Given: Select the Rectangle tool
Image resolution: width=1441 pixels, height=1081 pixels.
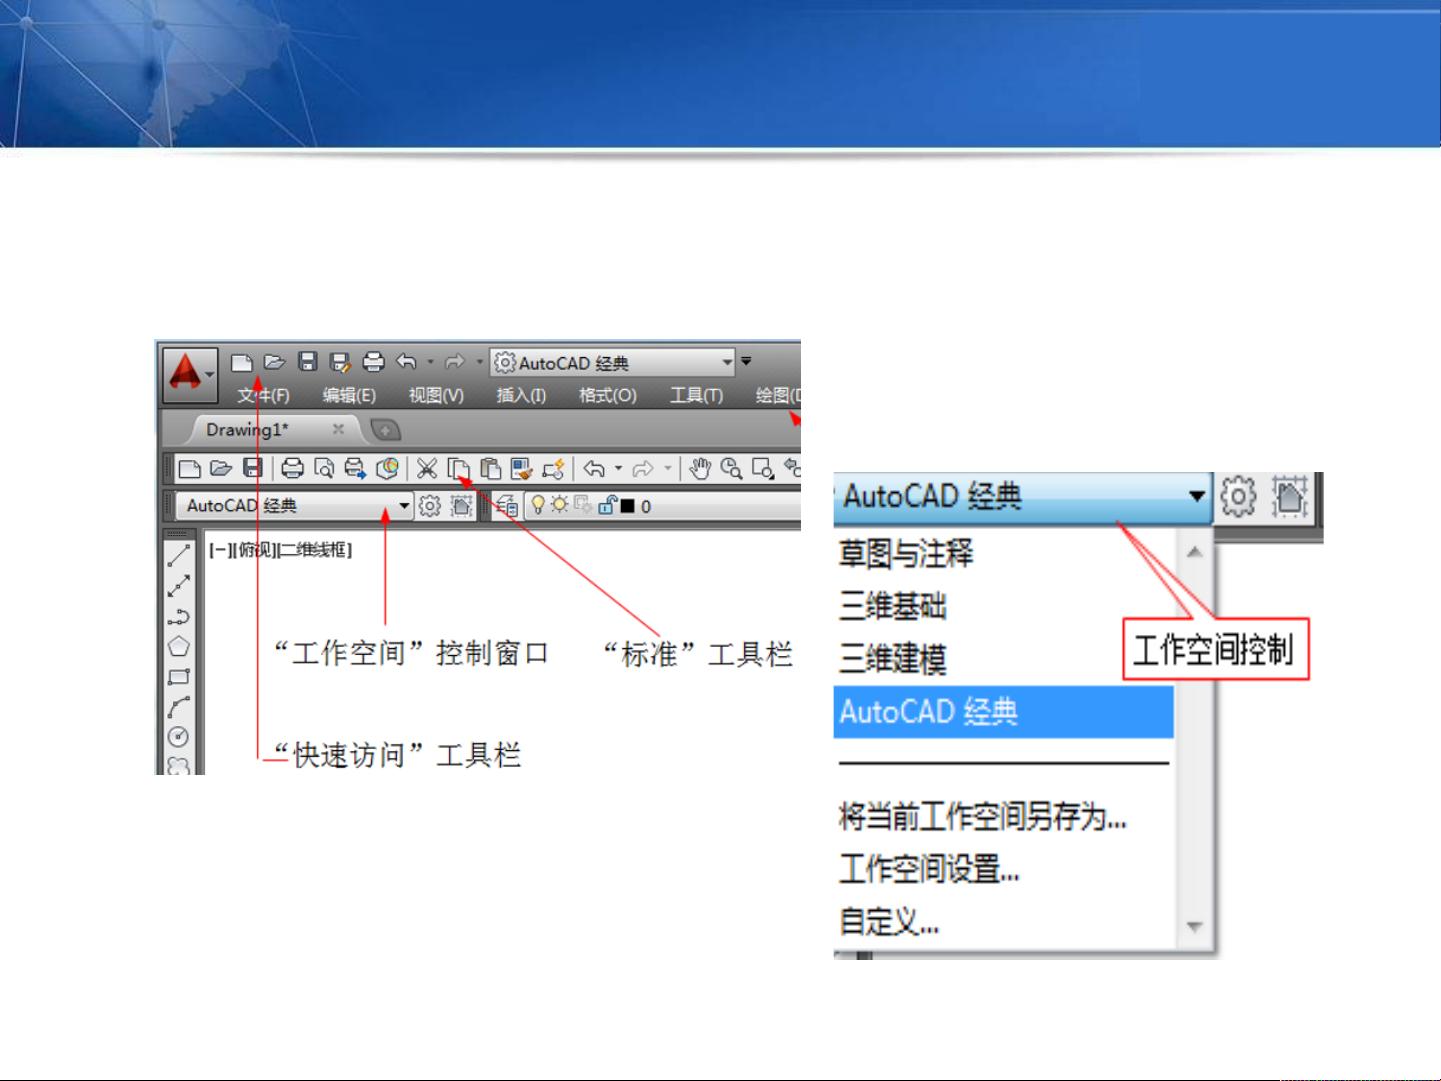Looking at the screenshot, I should pyautogui.click(x=179, y=677).
